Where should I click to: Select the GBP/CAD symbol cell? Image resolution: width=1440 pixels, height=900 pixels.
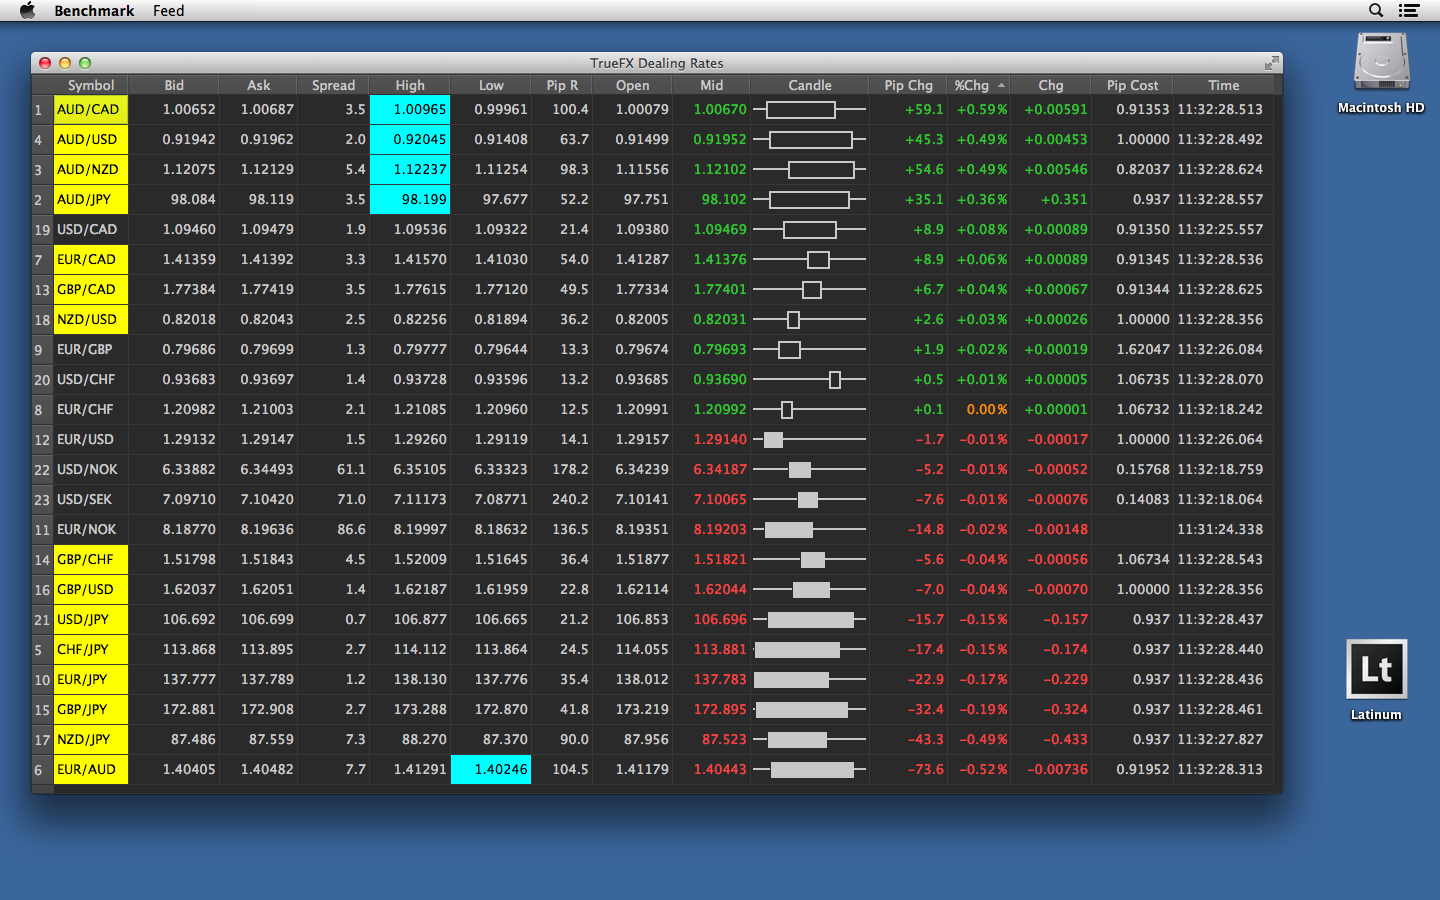pyautogui.click(x=91, y=289)
